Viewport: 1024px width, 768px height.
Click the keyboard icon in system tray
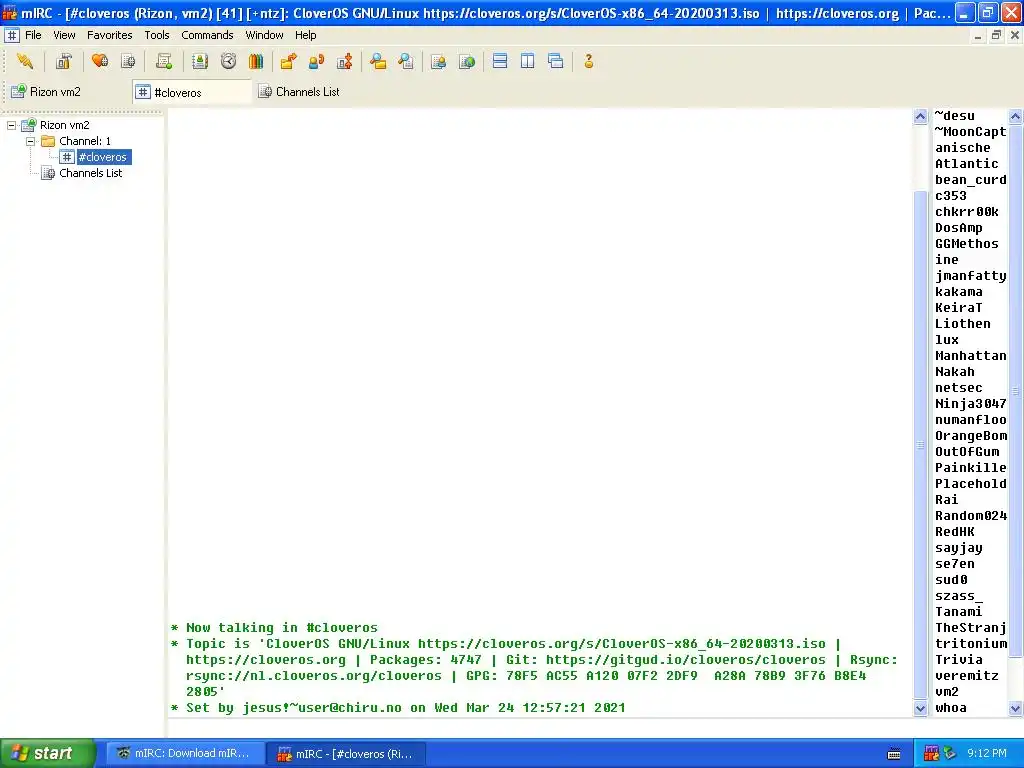pos(894,754)
